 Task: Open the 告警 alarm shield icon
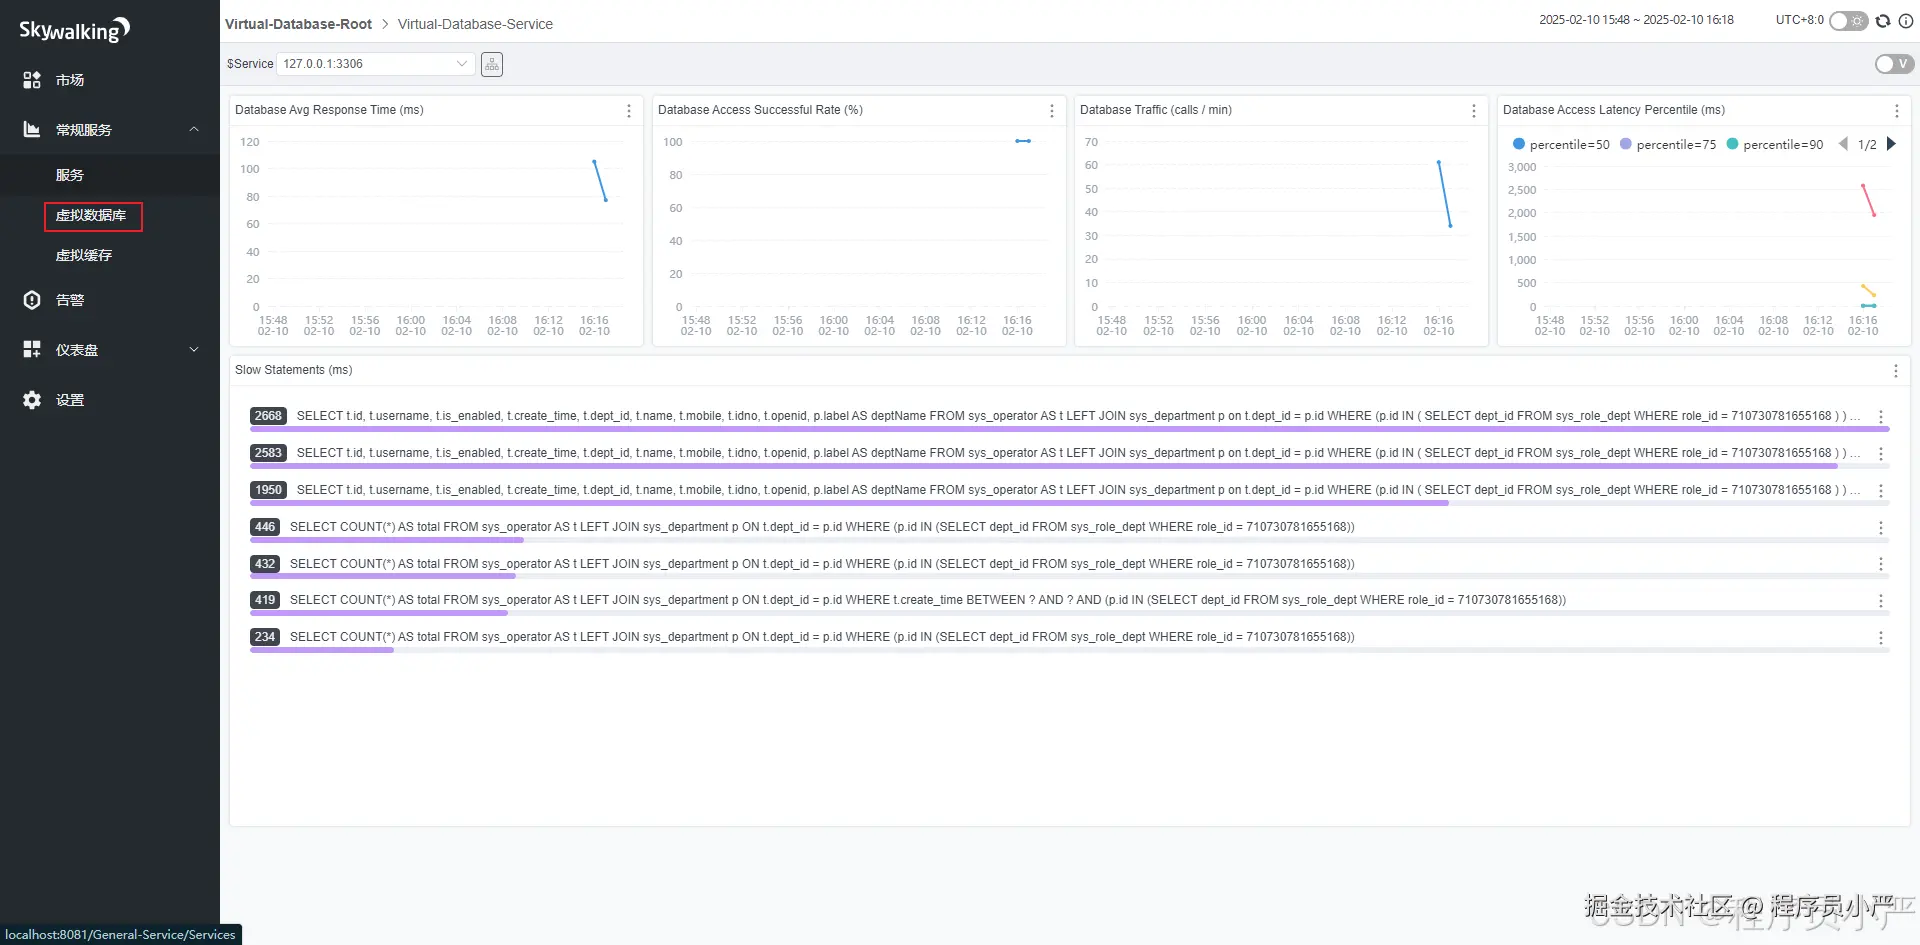(32, 300)
